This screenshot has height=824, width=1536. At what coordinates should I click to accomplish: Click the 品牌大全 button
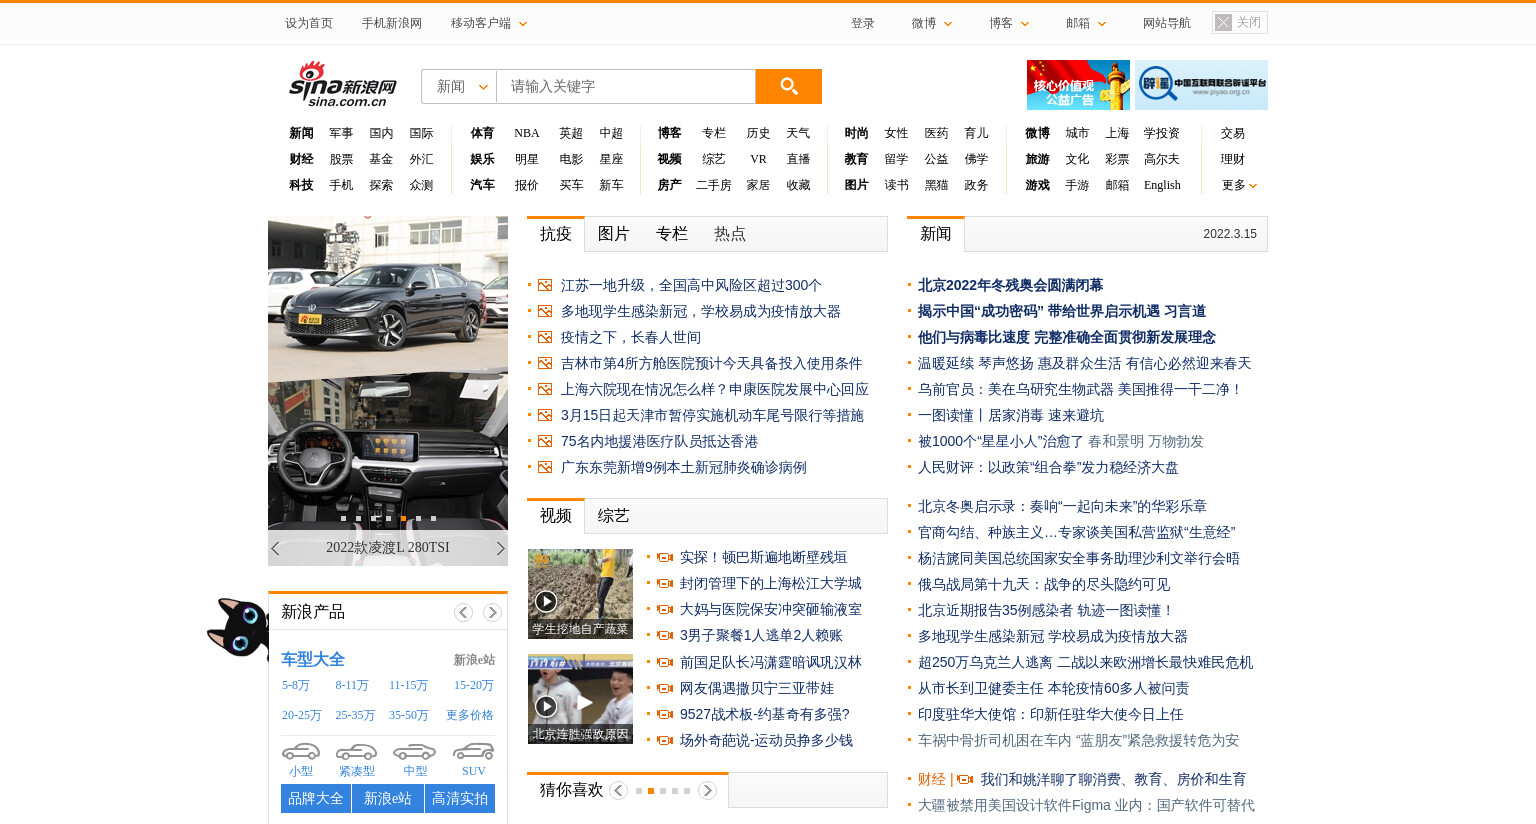pos(316,798)
